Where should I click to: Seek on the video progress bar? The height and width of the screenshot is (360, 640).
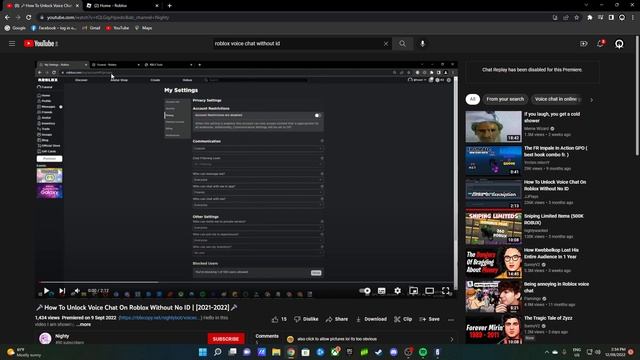[246, 282]
